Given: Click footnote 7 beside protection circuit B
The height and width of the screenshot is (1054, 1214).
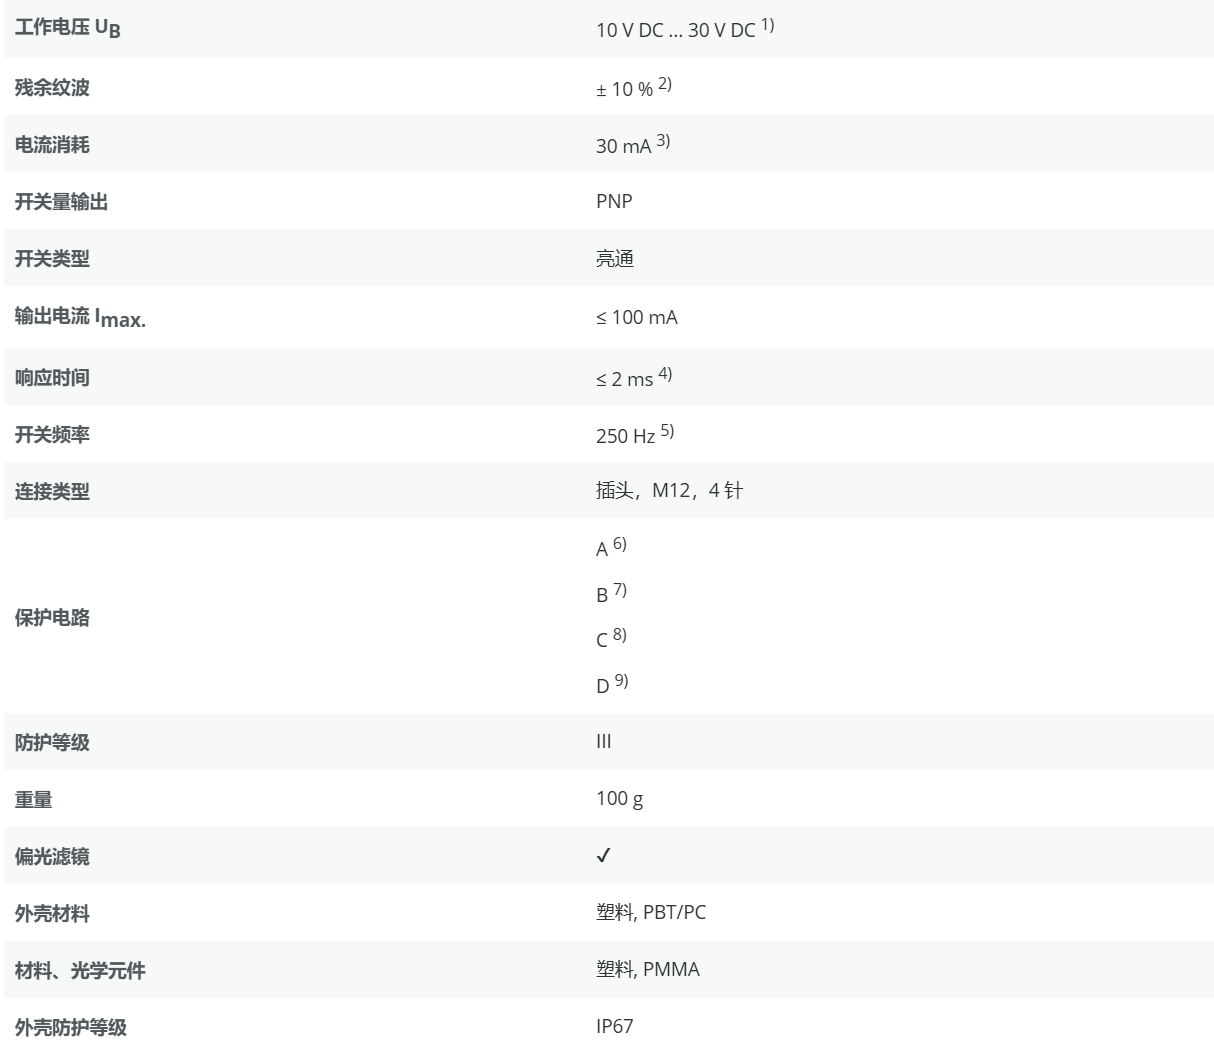Looking at the screenshot, I should pyautogui.click(x=620, y=590).
